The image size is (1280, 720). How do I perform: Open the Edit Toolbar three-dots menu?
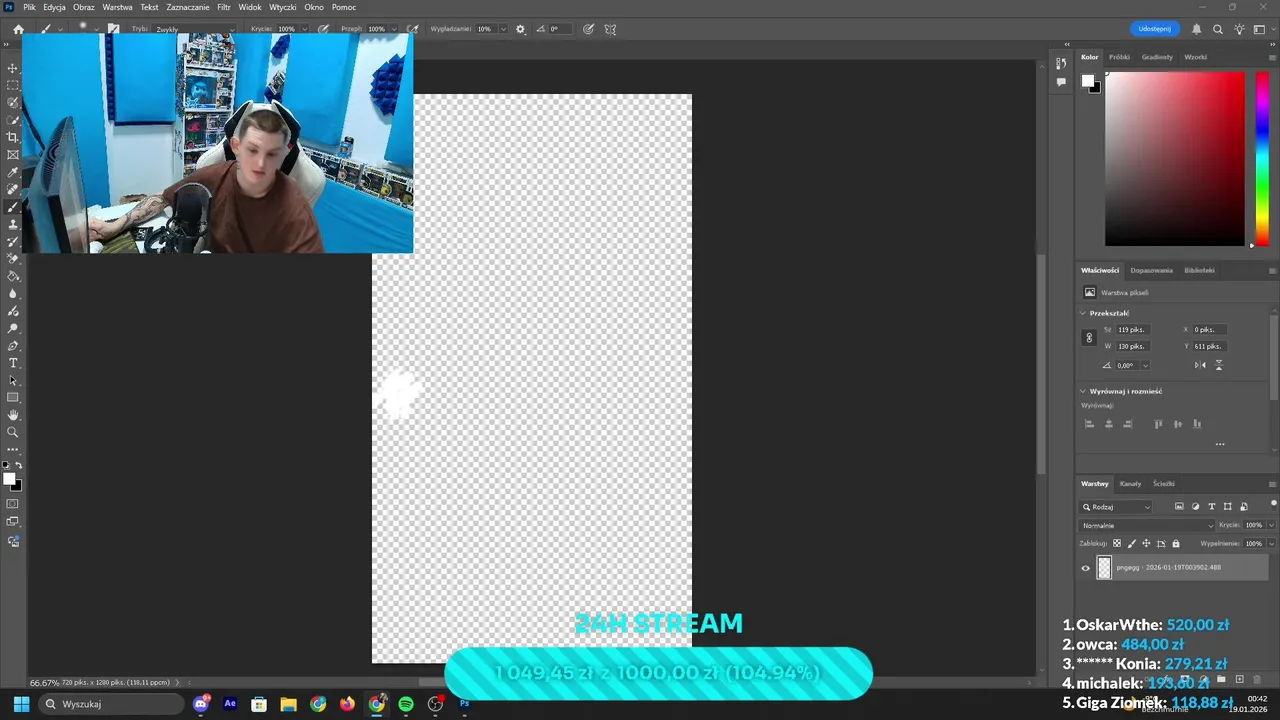(x=13, y=449)
